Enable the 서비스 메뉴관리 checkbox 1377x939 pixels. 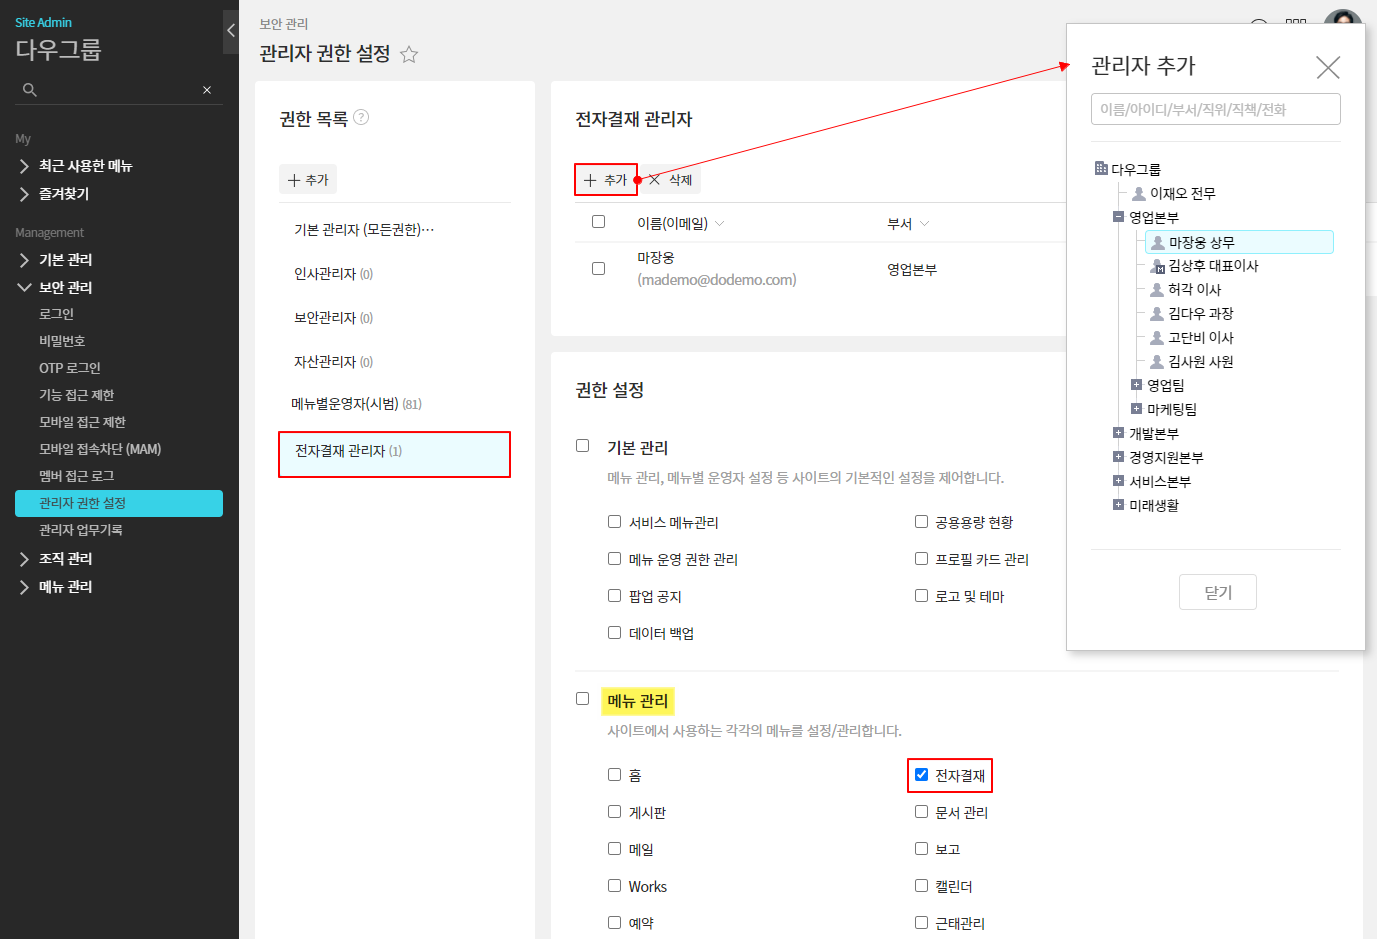coord(615,521)
